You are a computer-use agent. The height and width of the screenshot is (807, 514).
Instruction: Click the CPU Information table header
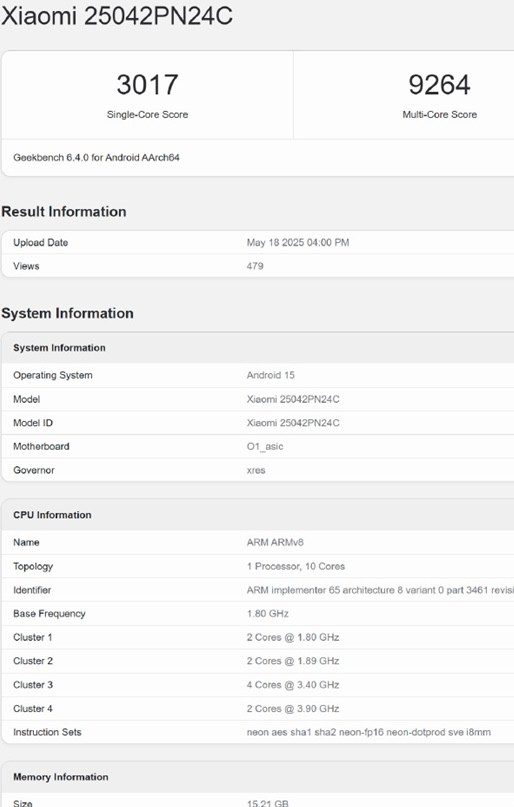(52, 515)
